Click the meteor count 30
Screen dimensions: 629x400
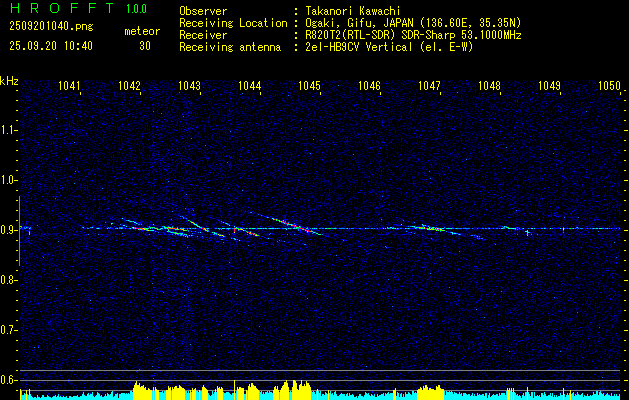(145, 46)
